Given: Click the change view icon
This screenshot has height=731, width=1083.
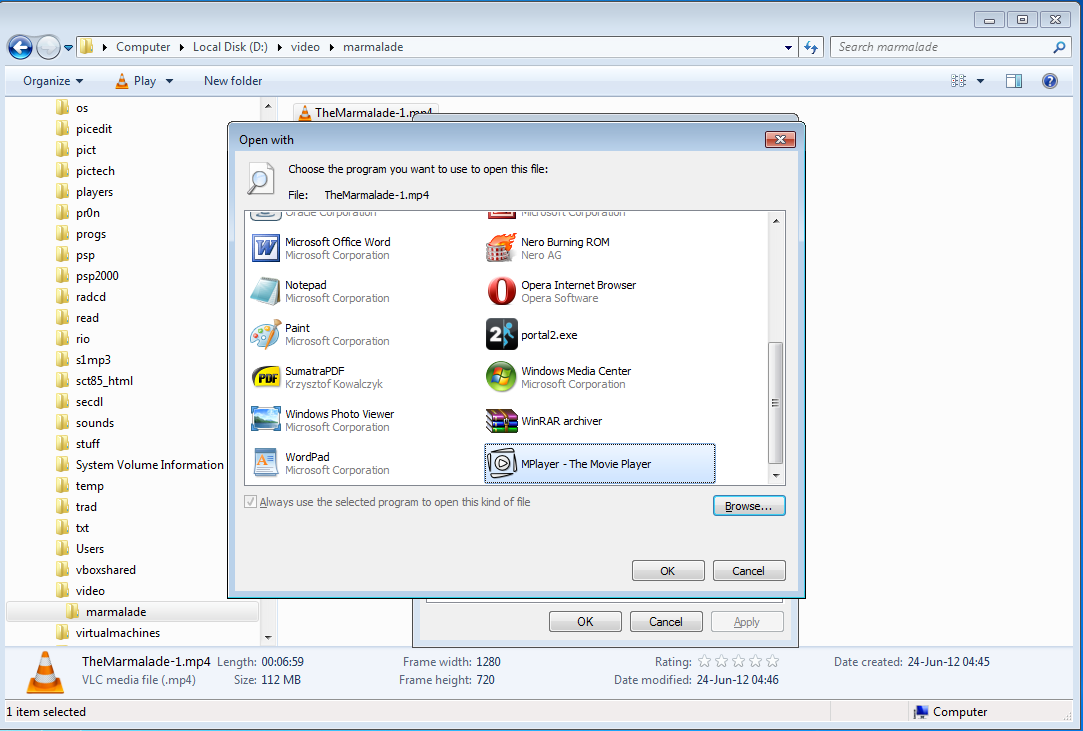Looking at the screenshot, I should [959, 81].
